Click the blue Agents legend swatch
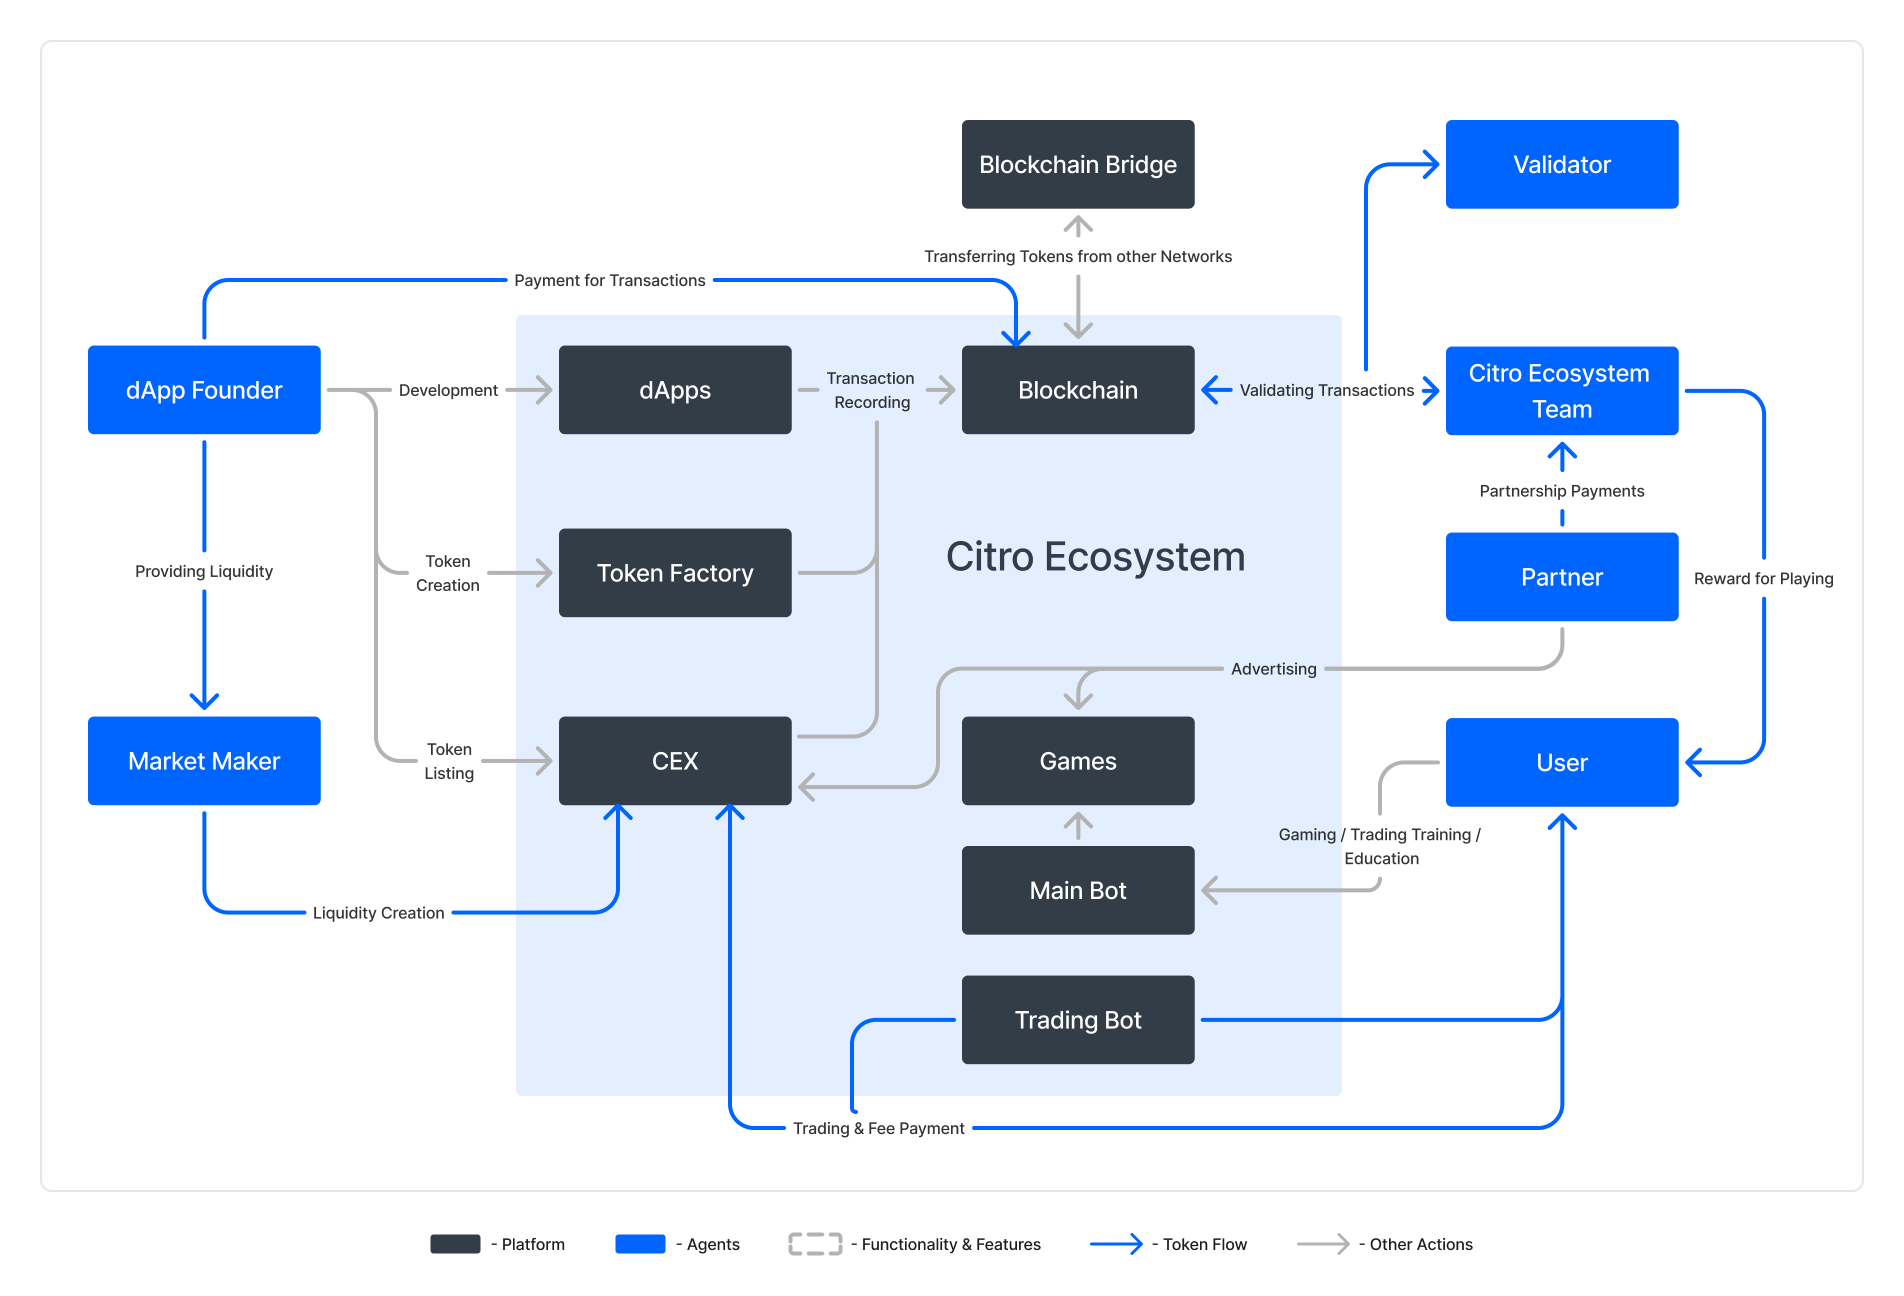Image resolution: width=1904 pixels, height=1296 pixels. coord(640,1244)
